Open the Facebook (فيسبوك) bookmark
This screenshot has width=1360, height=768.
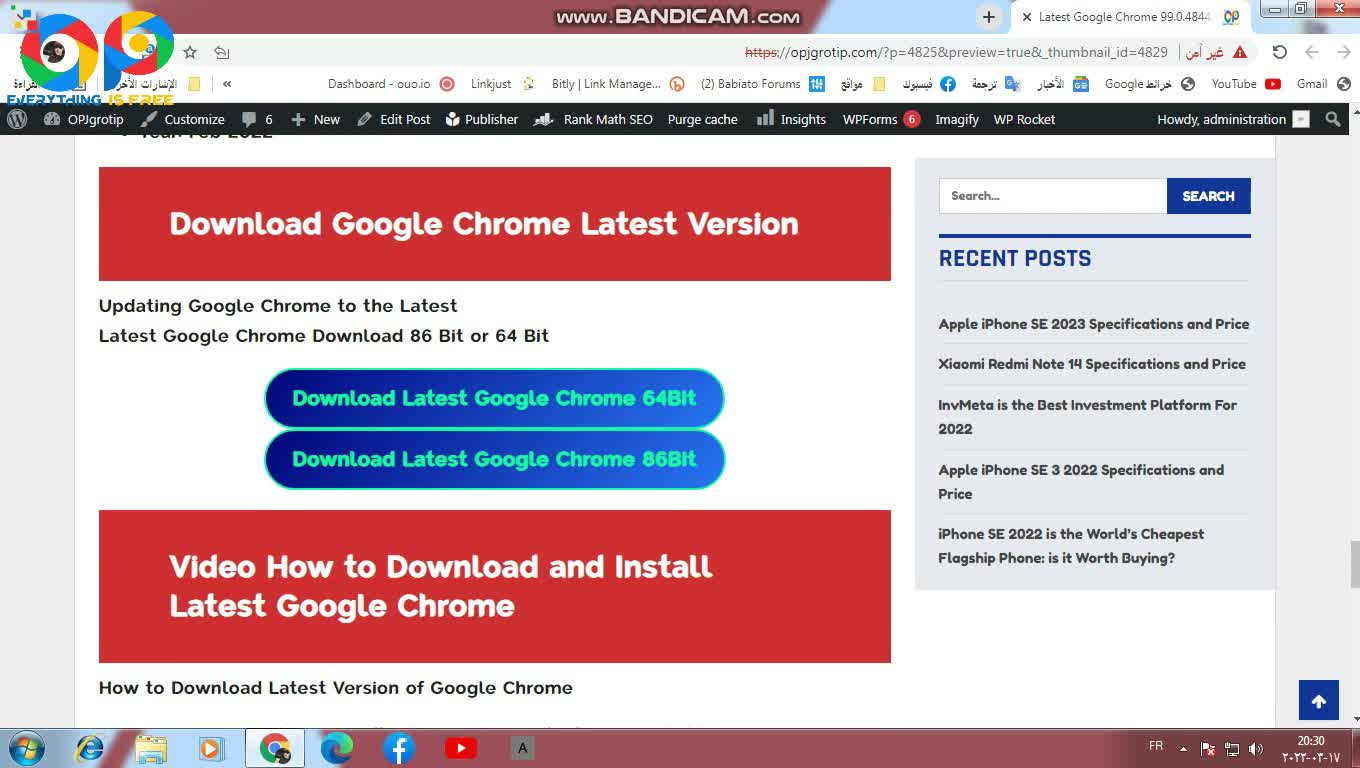coord(929,84)
